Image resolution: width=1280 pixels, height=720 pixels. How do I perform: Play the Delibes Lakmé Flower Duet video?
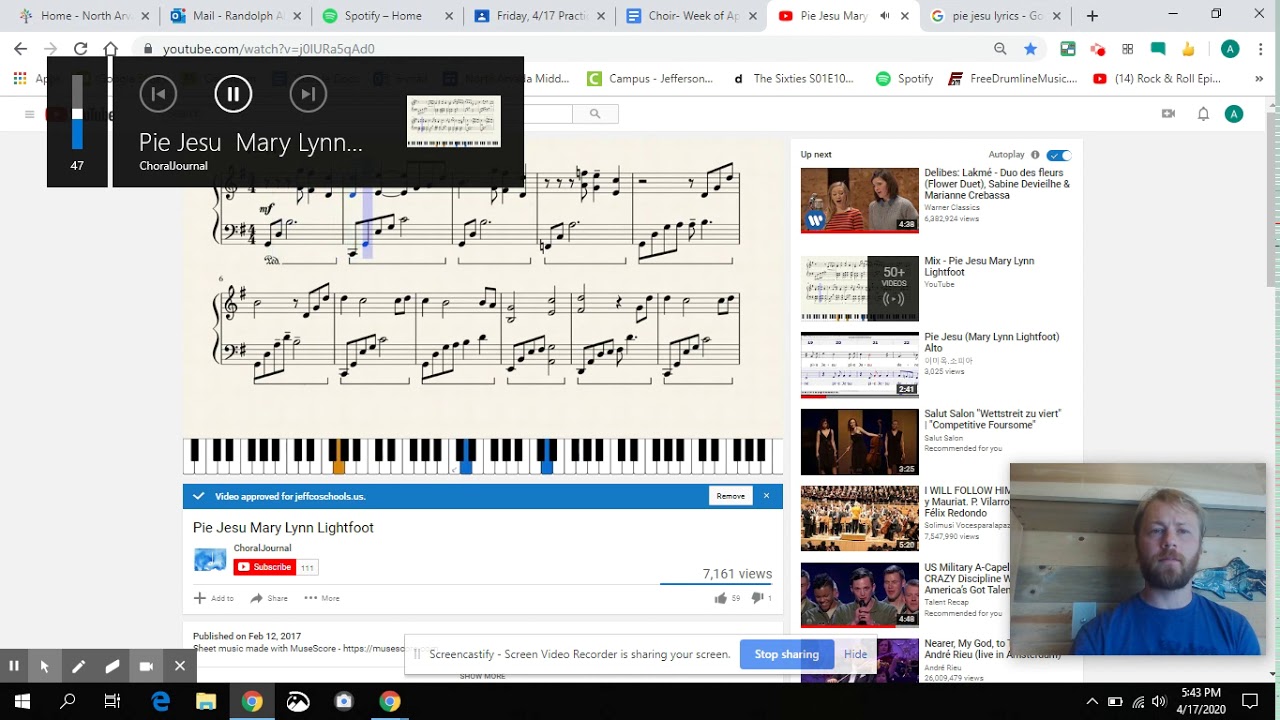coord(859,200)
